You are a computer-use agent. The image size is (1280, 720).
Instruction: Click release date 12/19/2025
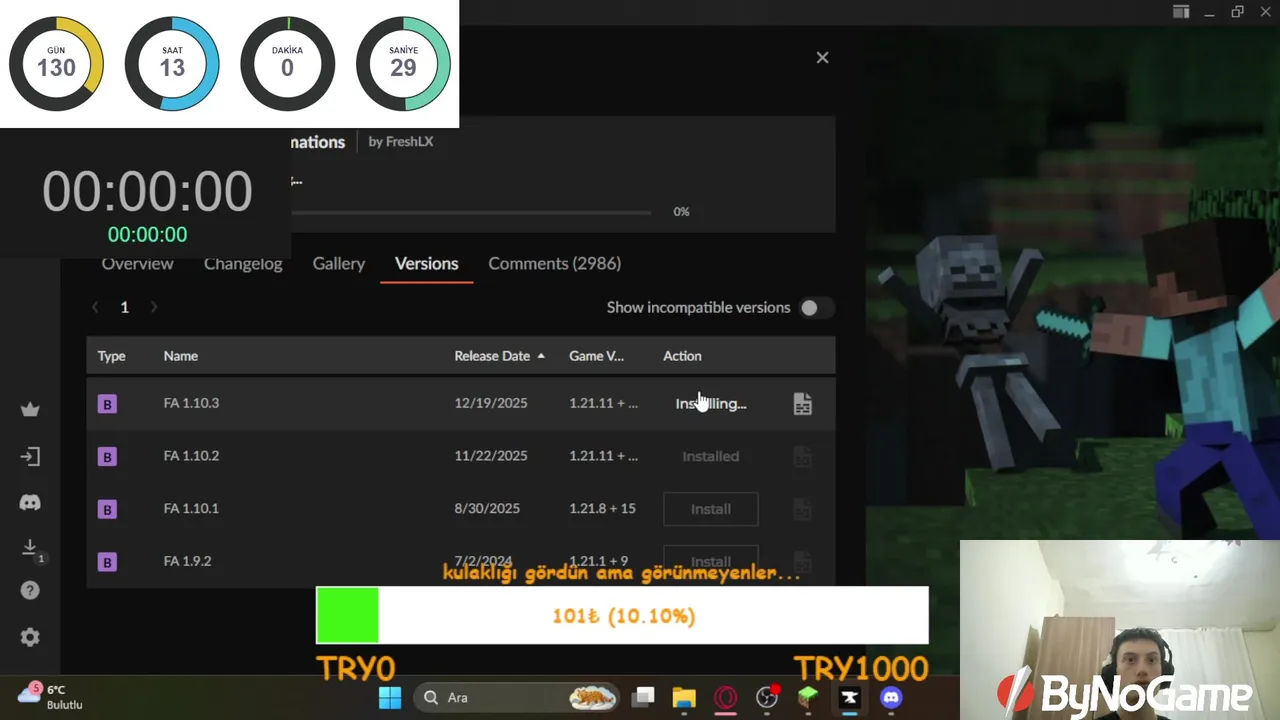490,403
